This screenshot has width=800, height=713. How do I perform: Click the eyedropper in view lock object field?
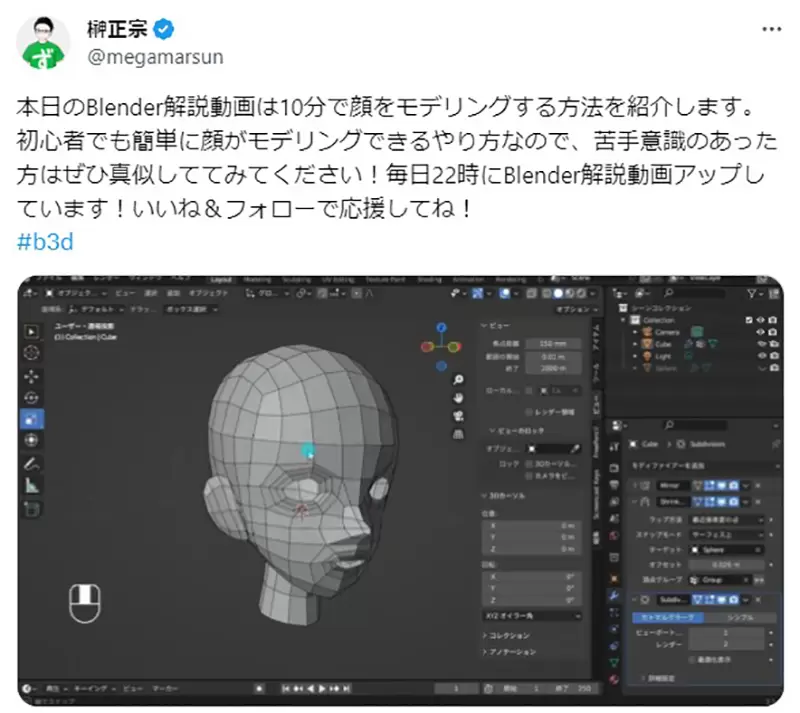(575, 449)
